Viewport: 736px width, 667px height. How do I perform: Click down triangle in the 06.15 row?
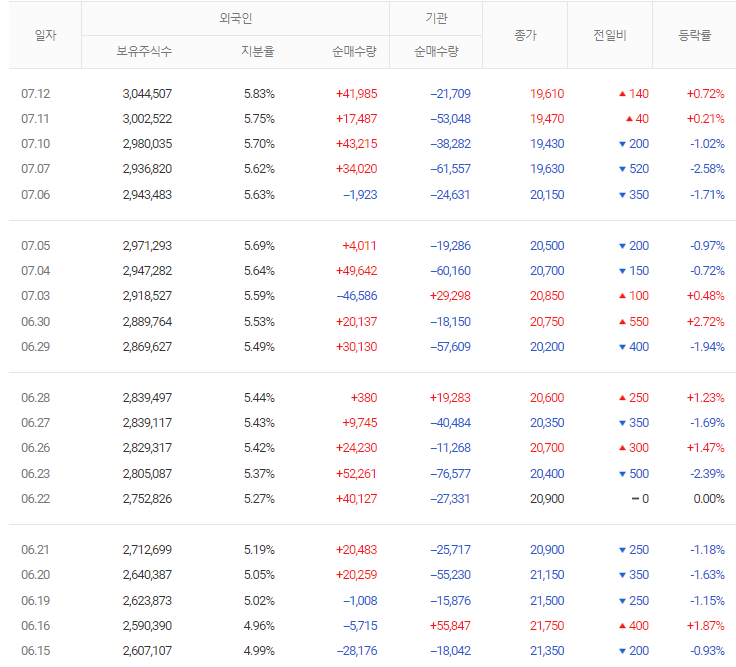622,651
